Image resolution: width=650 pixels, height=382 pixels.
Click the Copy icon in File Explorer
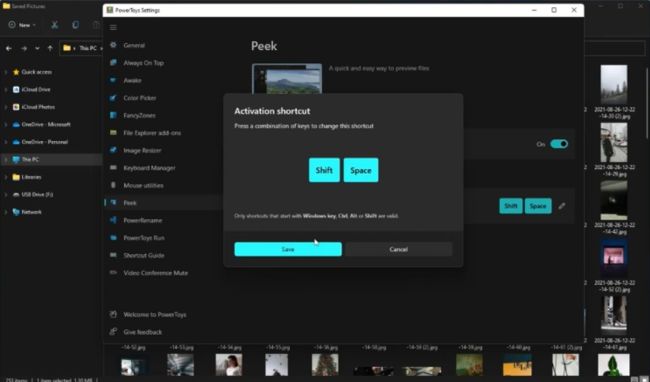click(x=75, y=25)
